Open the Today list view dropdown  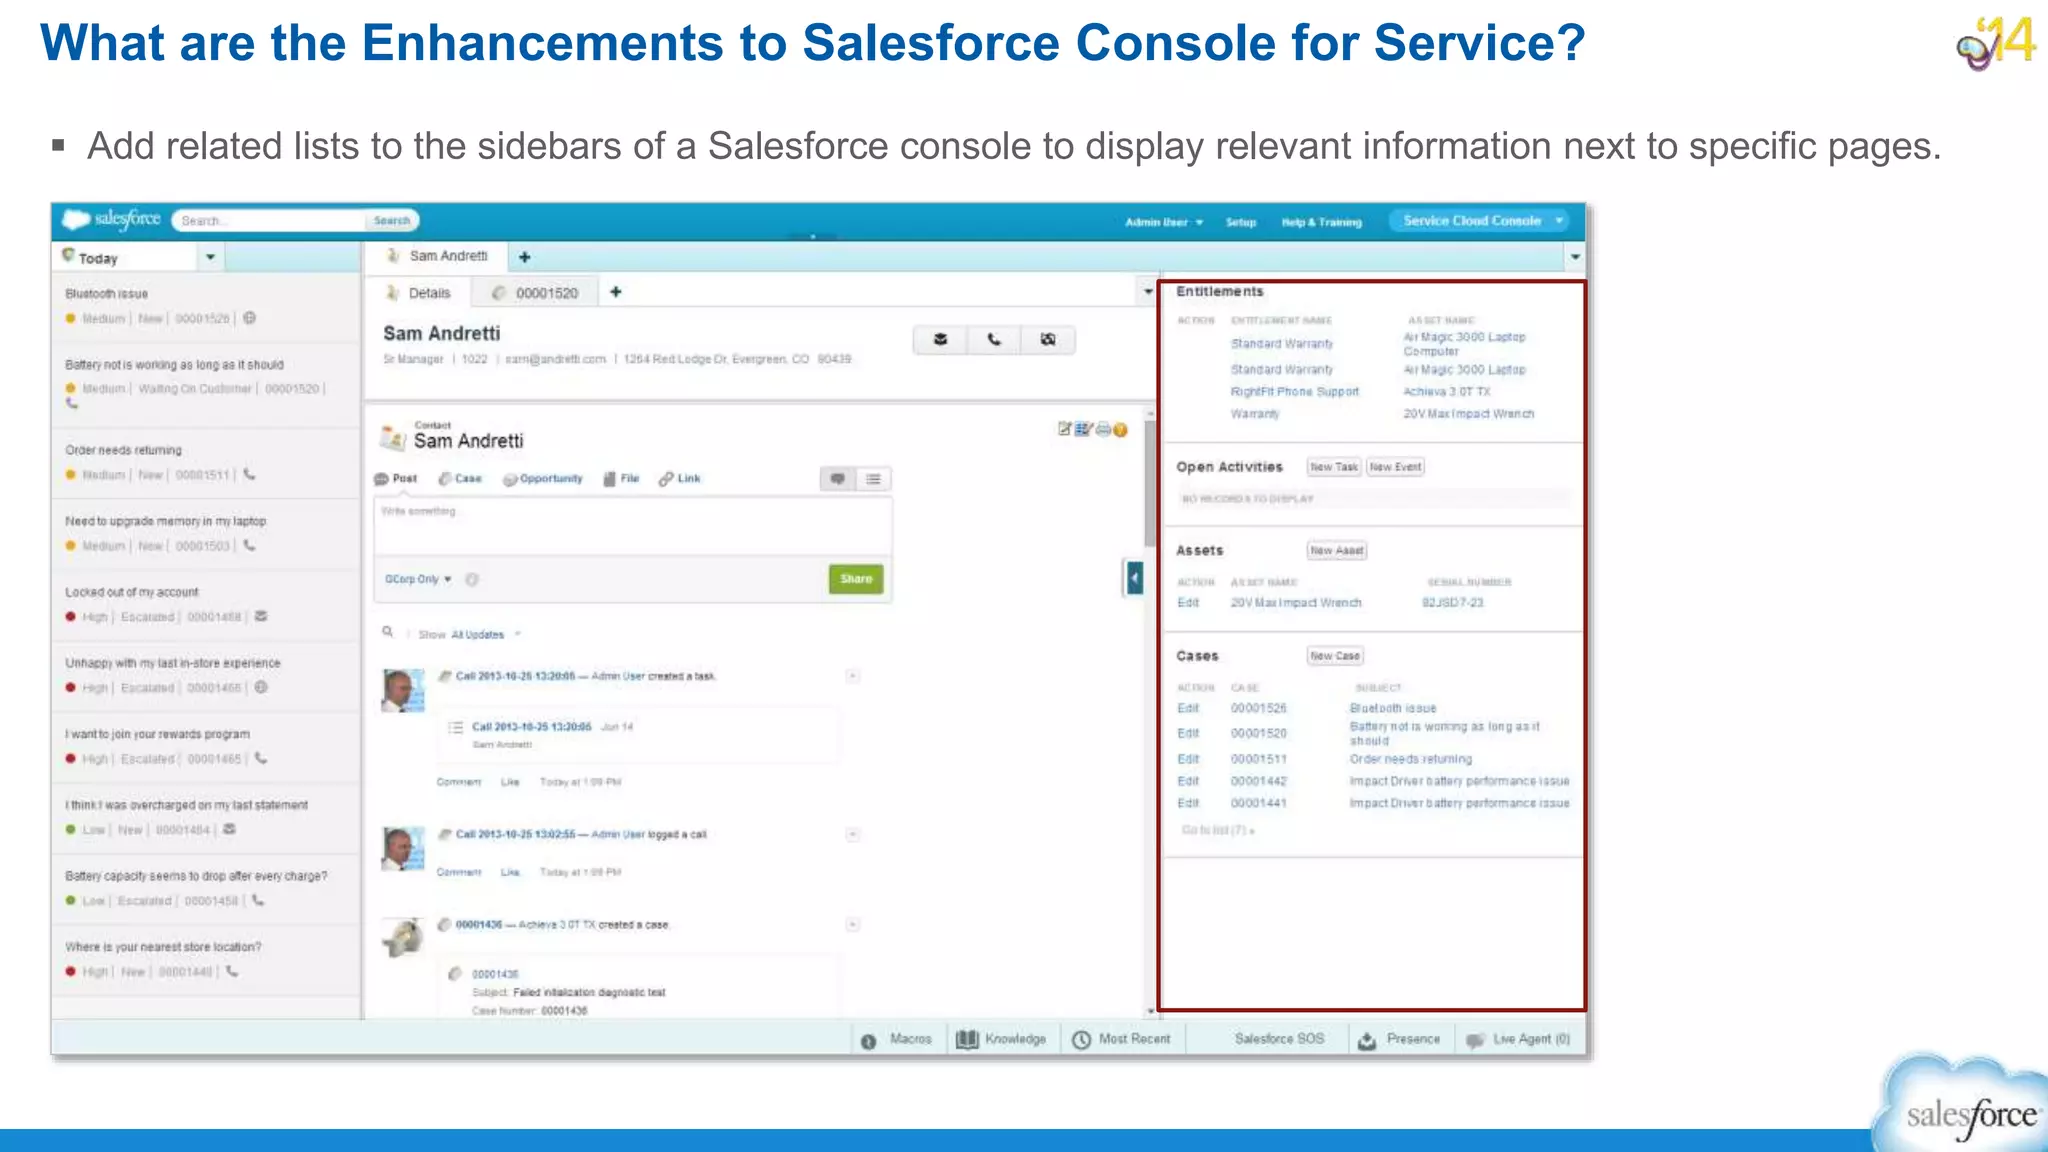coord(210,257)
